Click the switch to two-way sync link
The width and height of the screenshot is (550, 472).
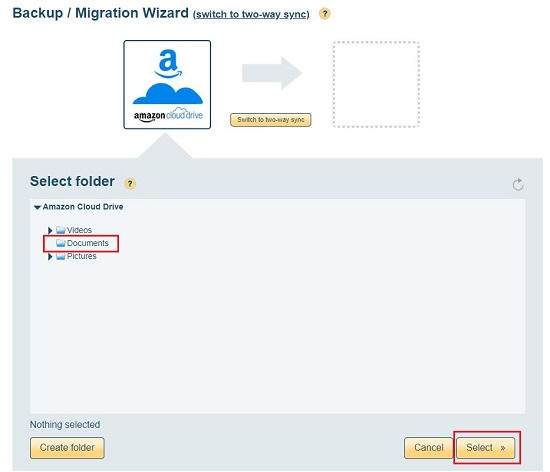251,14
